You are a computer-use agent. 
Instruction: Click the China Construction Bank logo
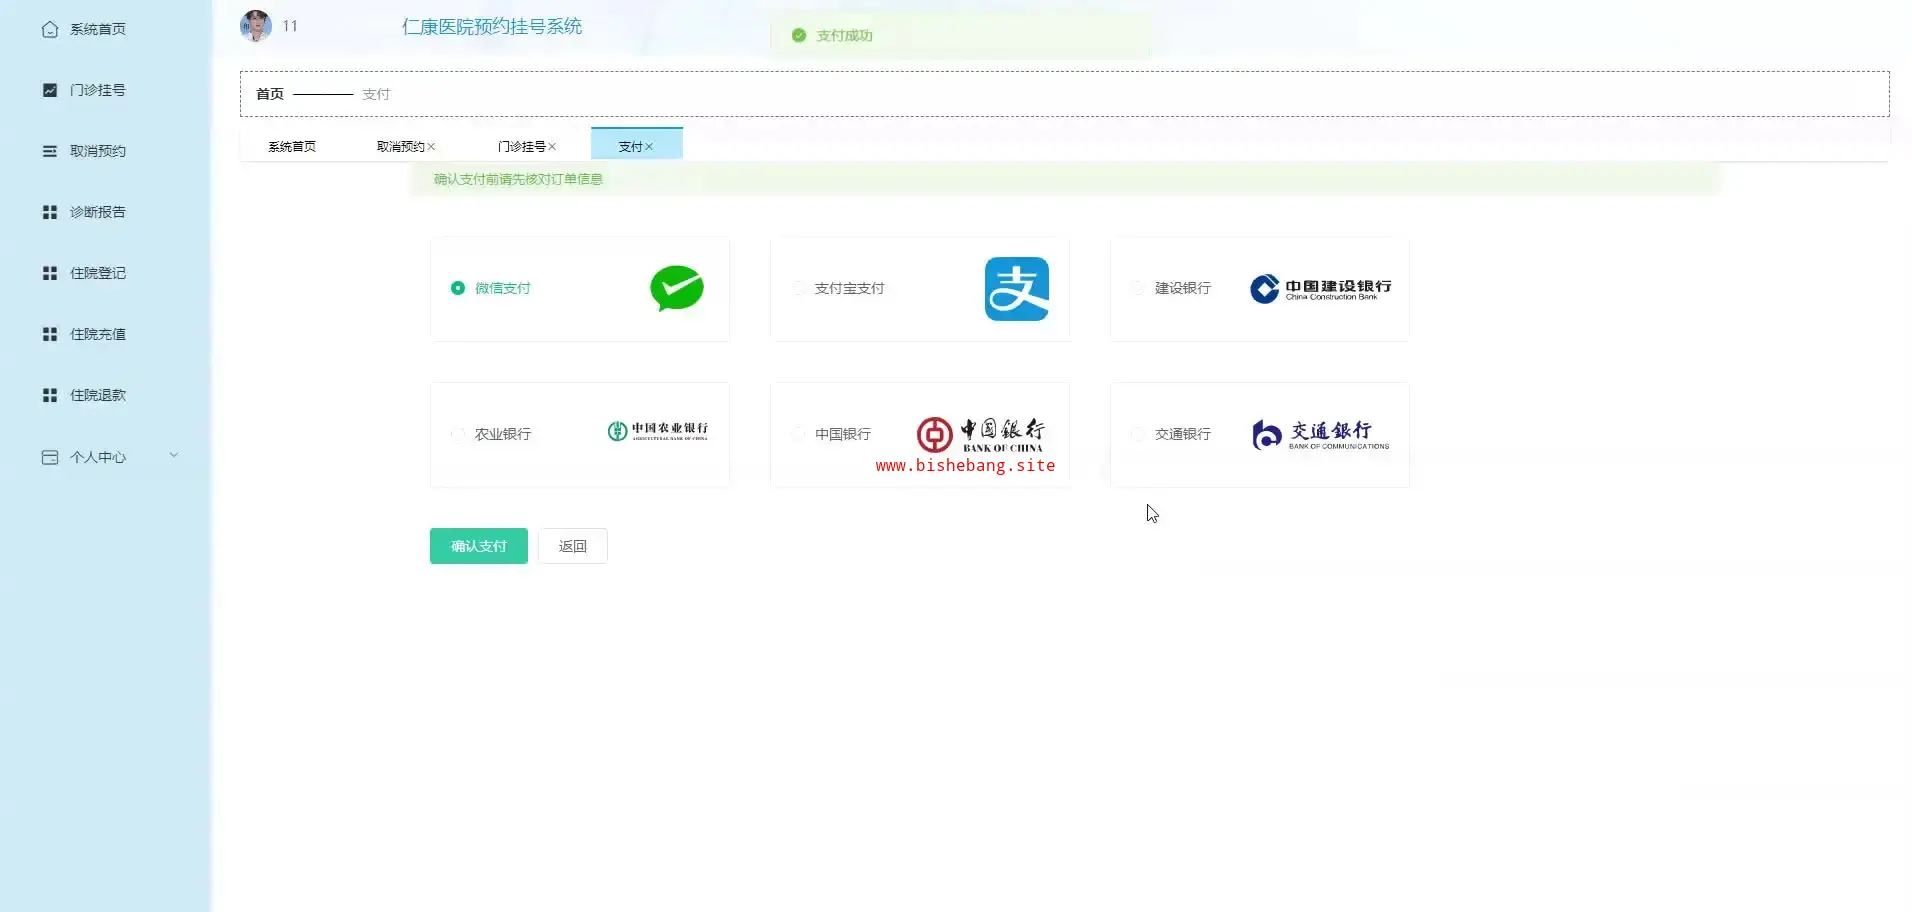1320,289
